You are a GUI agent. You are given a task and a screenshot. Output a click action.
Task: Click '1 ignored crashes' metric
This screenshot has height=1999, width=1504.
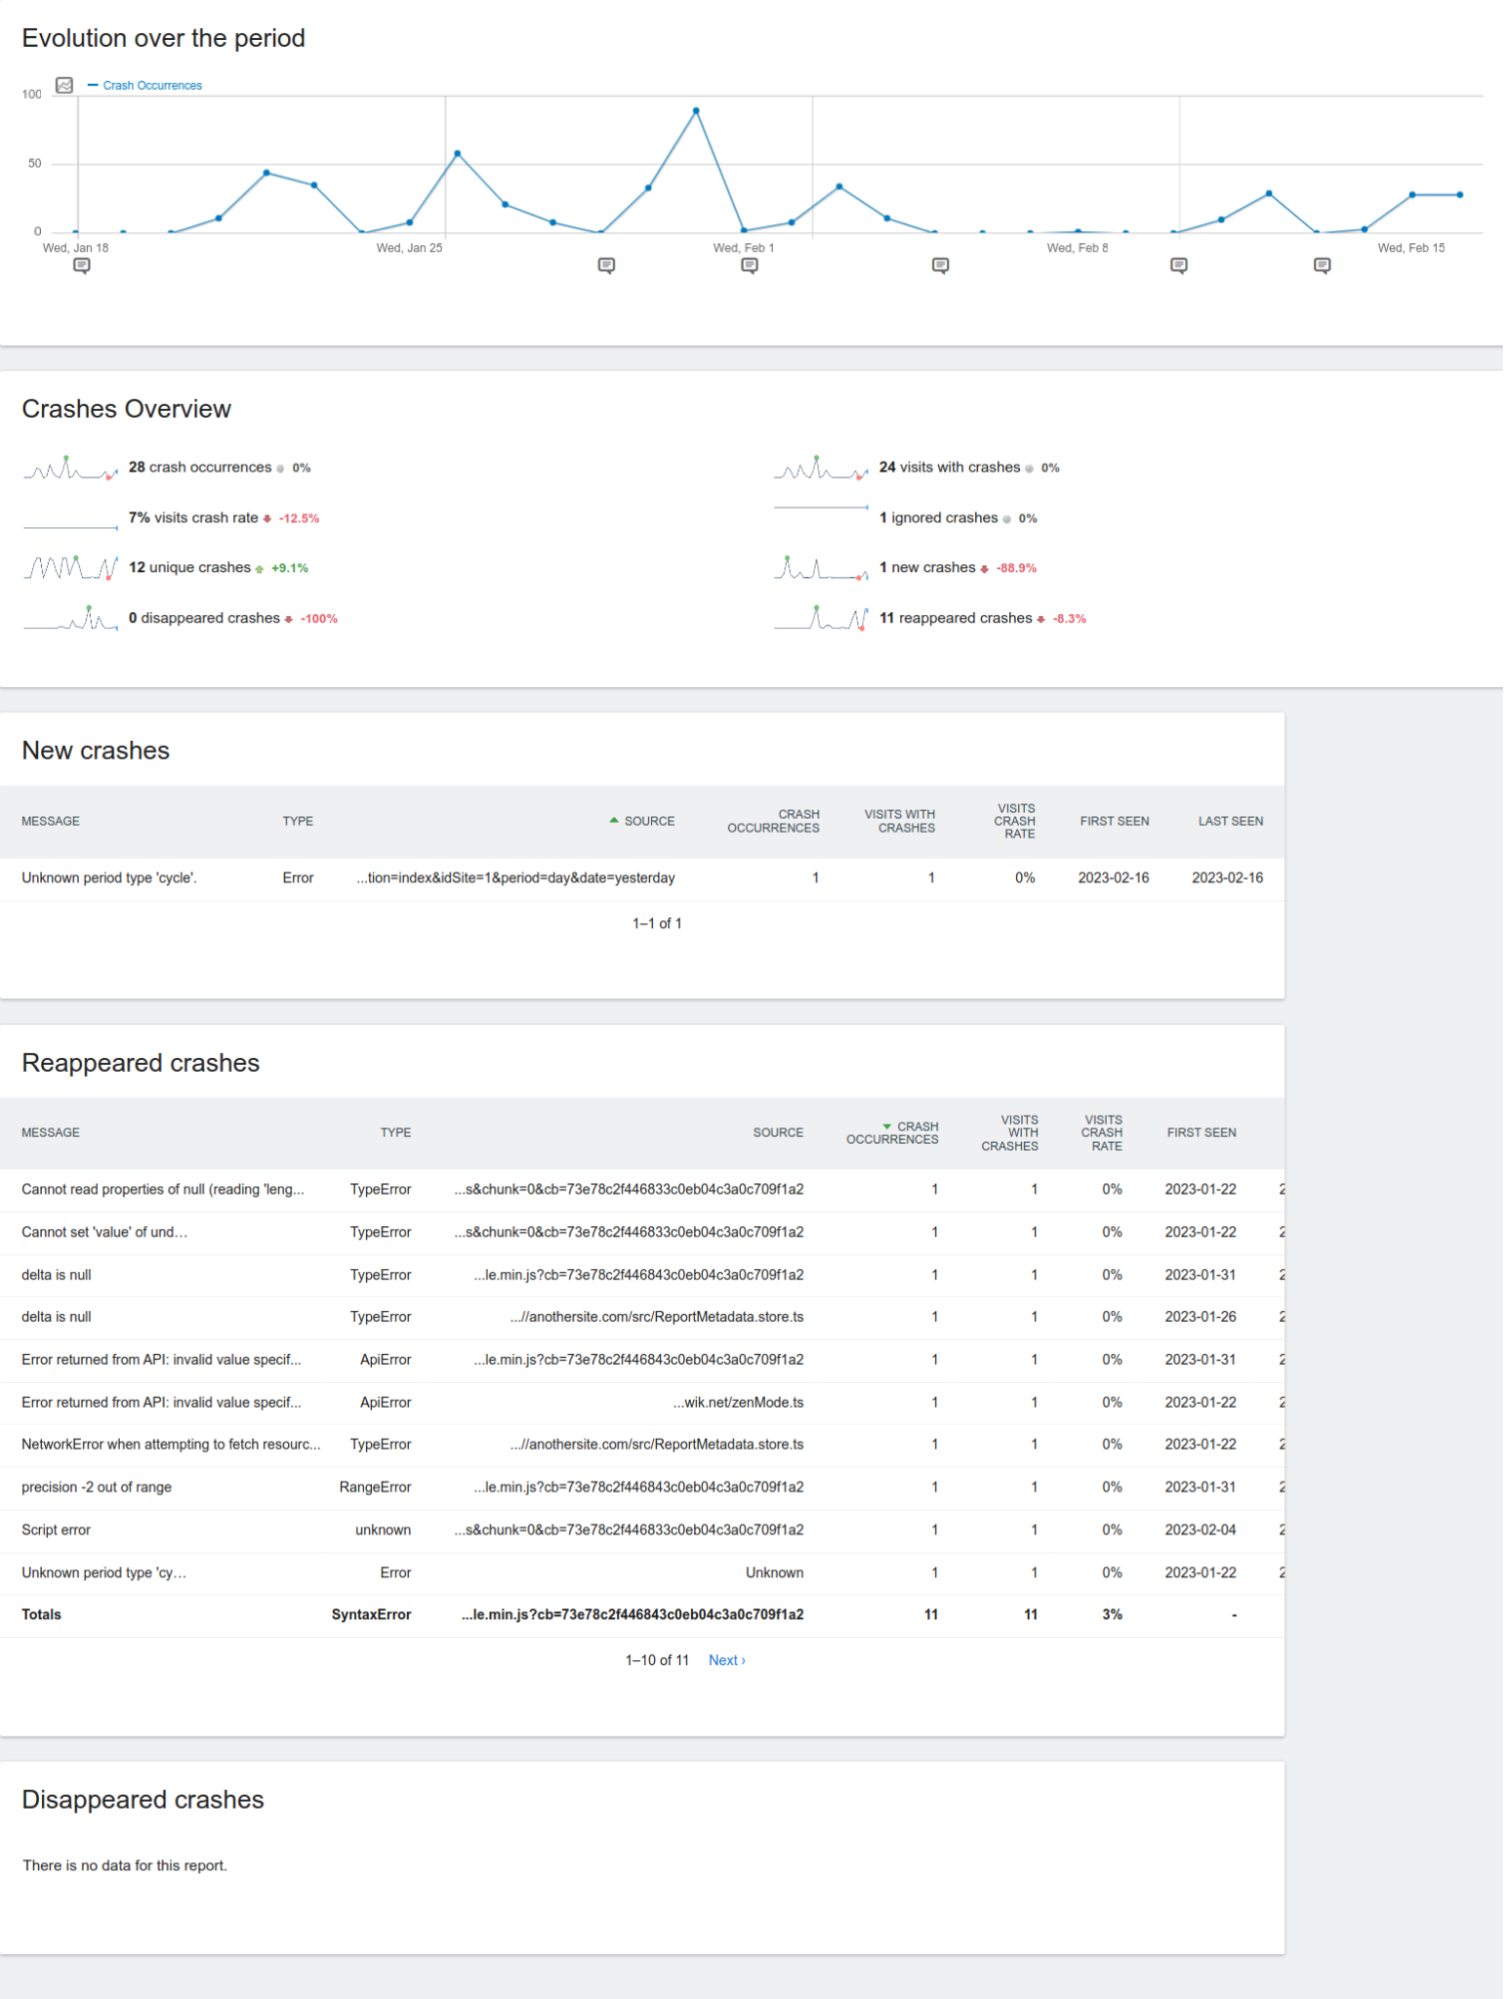pyautogui.click(x=939, y=518)
